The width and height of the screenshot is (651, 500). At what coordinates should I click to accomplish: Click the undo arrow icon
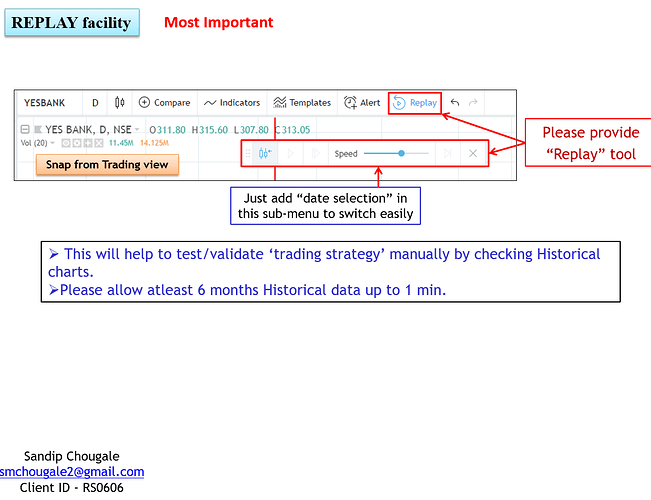[455, 102]
